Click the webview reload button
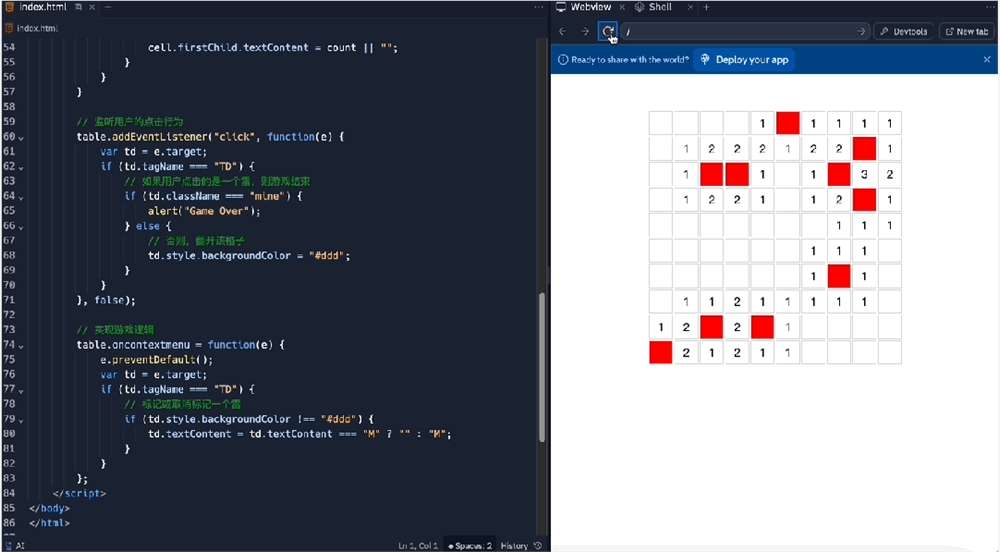Viewport: 1000px width, 552px height. tap(607, 31)
